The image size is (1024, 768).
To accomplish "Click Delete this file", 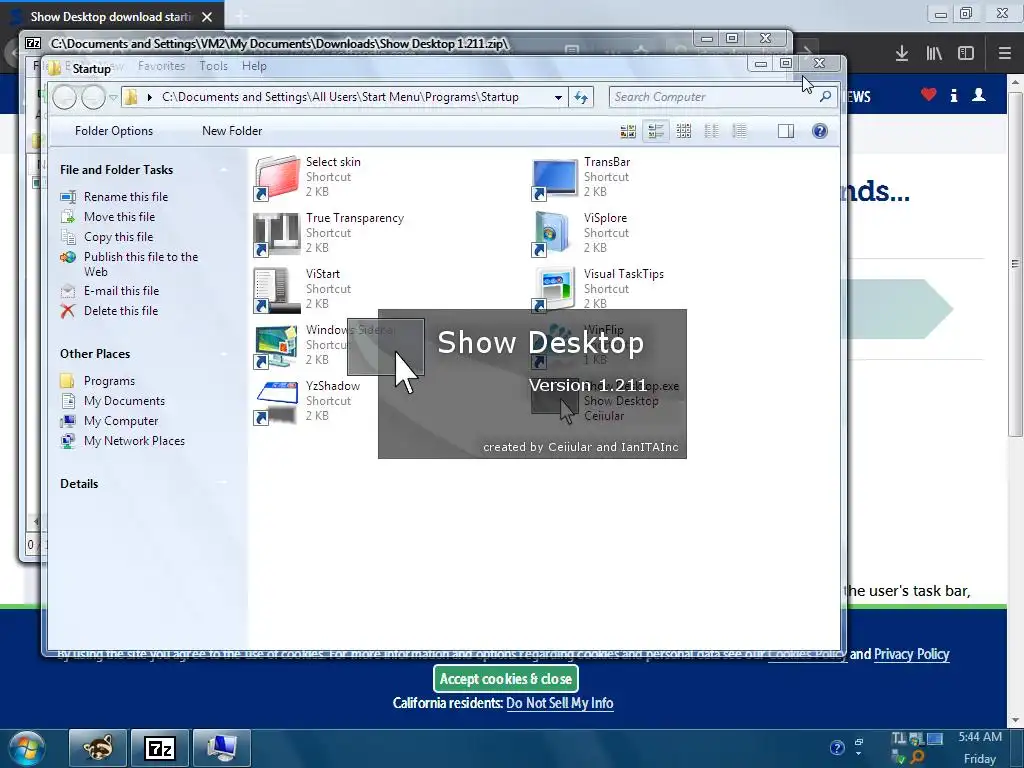I will point(121,311).
